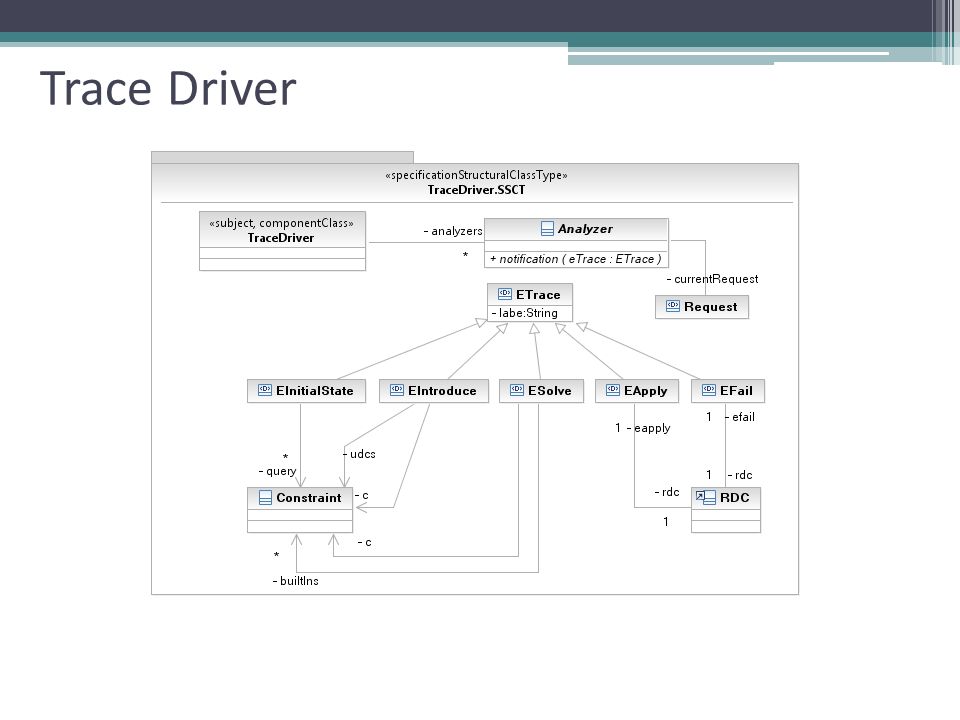
Task: Click the analyzers association label
Action: coord(453,231)
